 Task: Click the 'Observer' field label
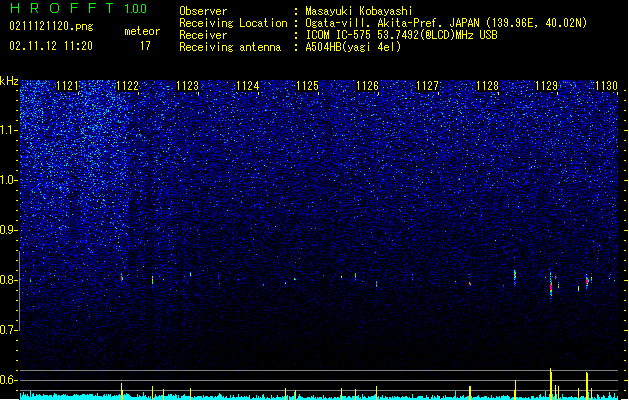(203, 11)
